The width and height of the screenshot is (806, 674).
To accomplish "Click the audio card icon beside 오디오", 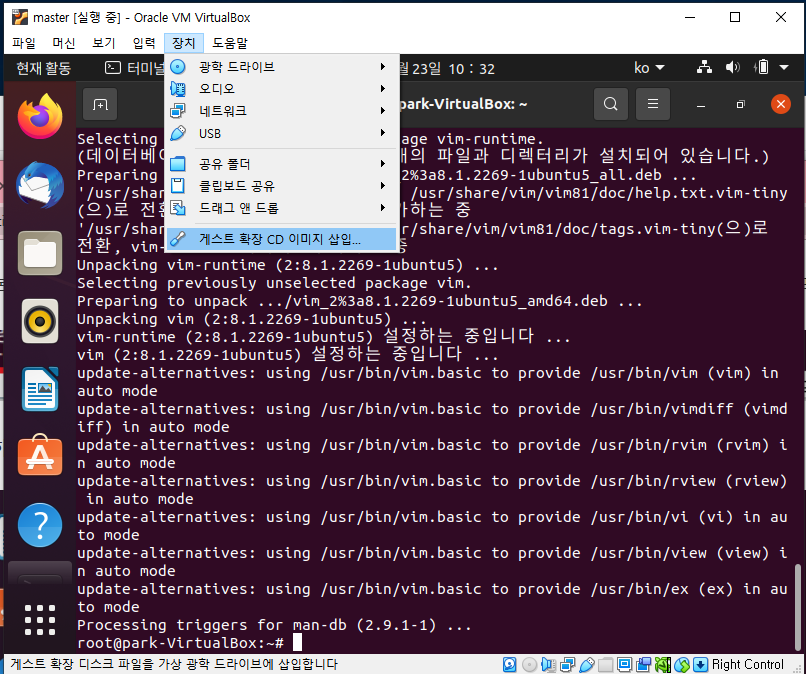I will point(178,89).
